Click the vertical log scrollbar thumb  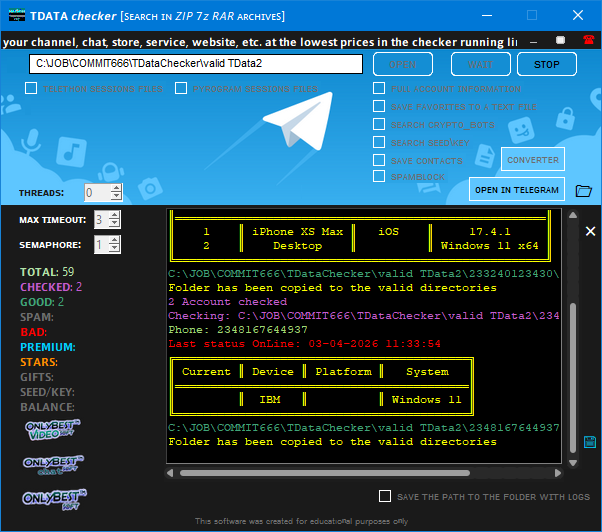click(573, 377)
